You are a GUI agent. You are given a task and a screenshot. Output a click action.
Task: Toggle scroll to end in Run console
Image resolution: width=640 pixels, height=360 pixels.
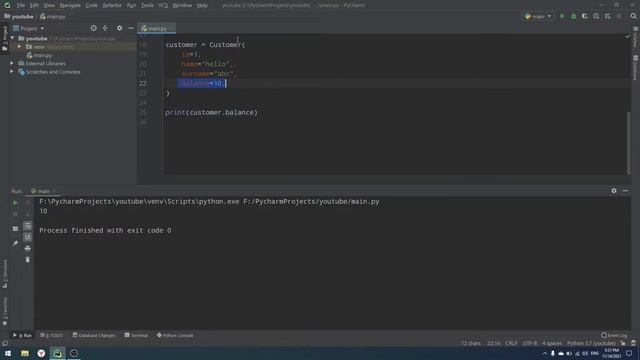27,237
